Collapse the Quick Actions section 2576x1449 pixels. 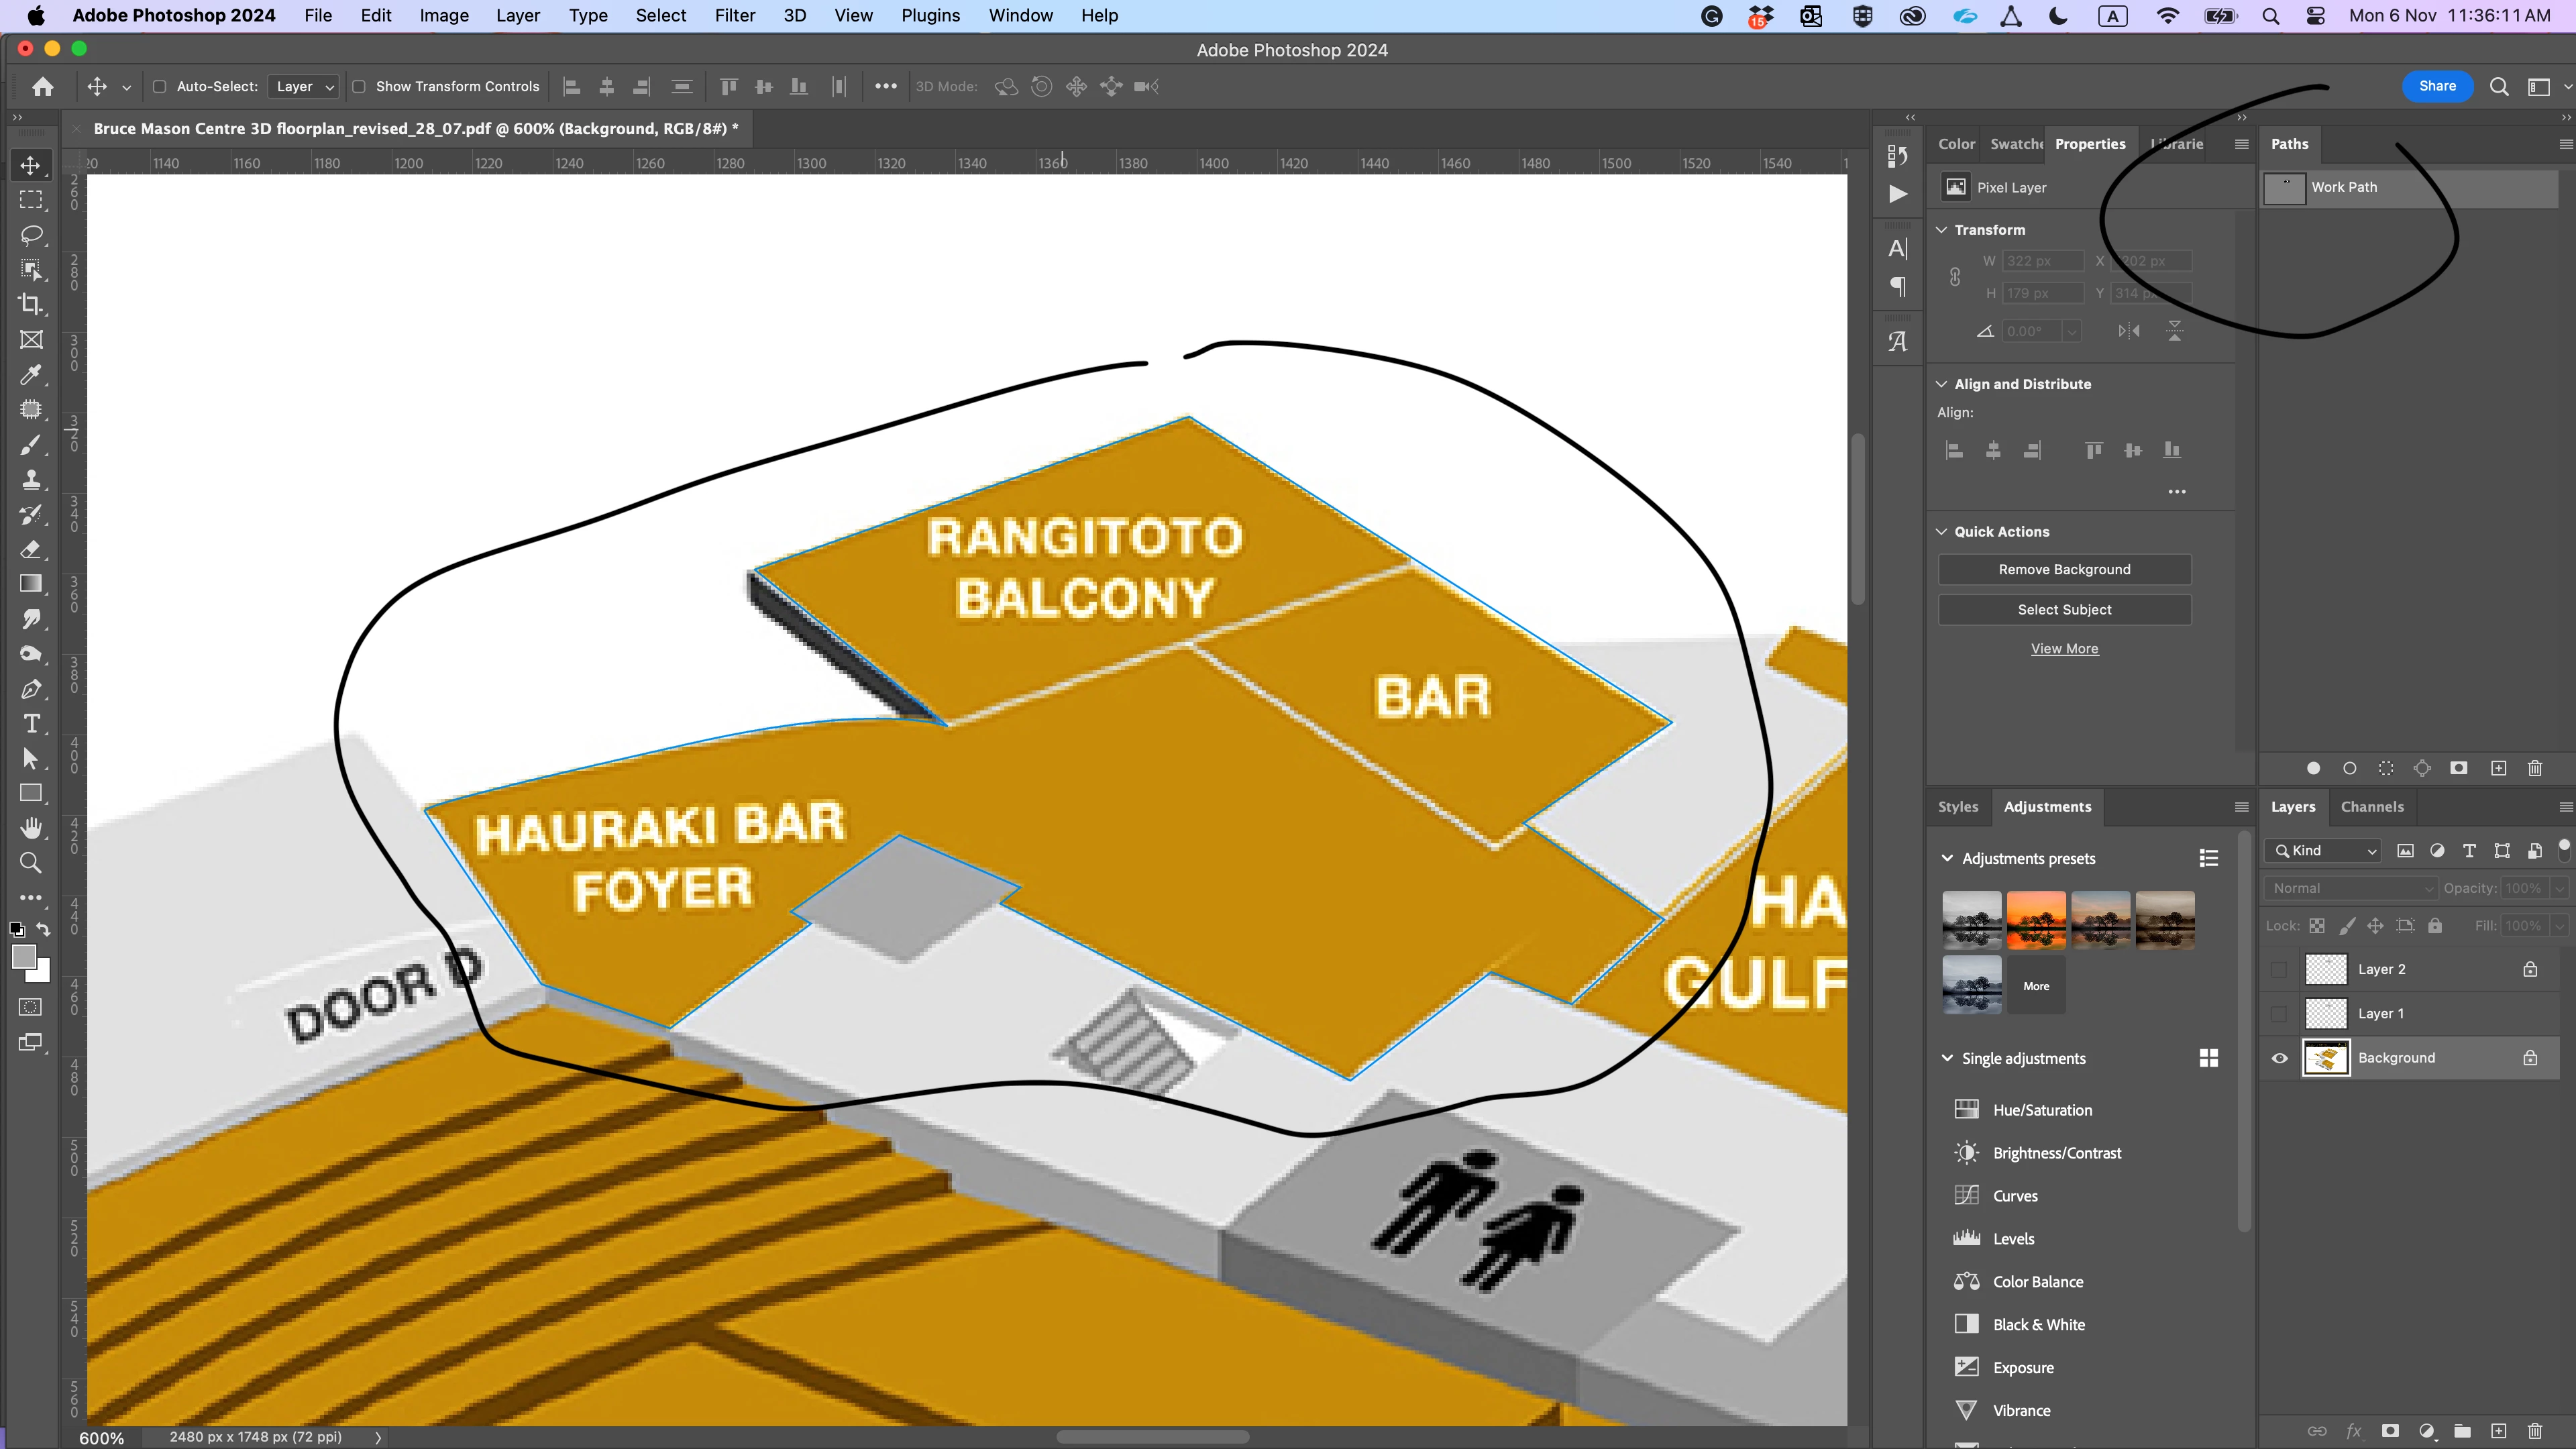(1941, 532)
